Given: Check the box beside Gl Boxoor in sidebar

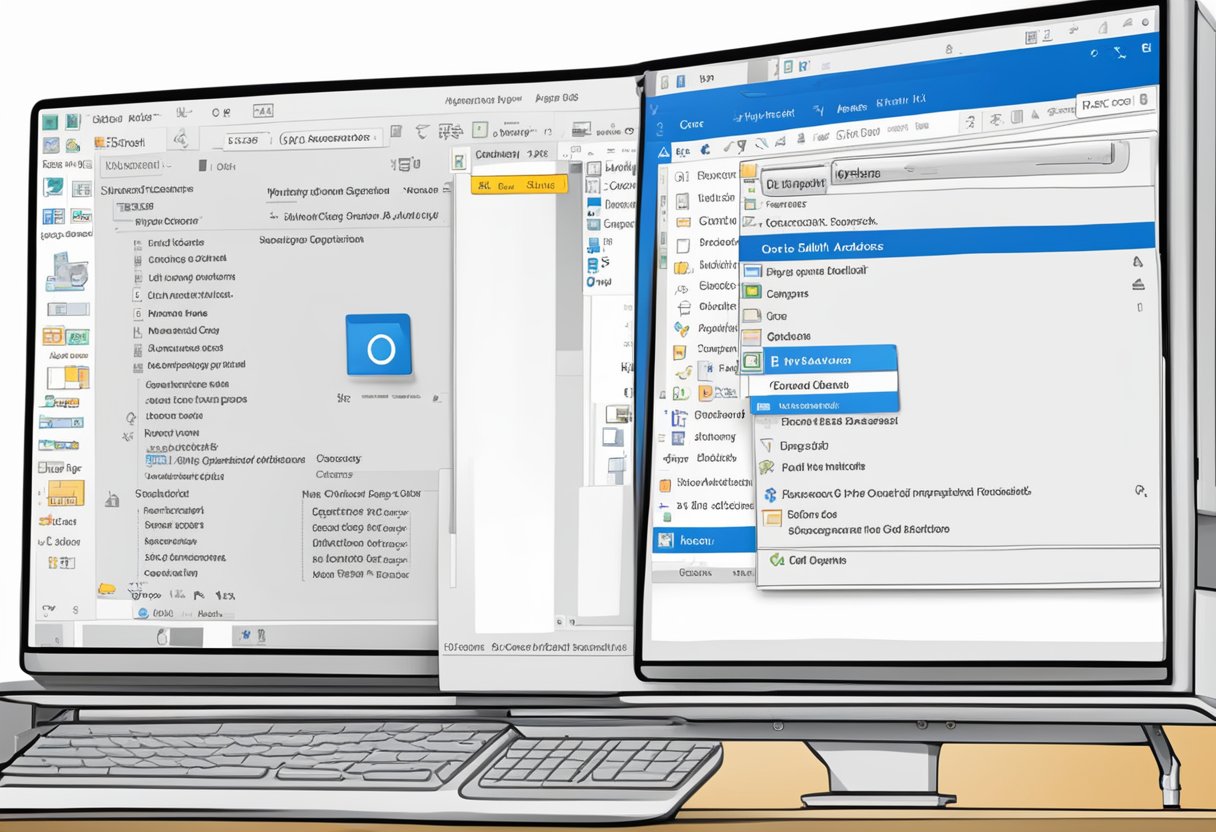Looking at the screenshot, I should (682, 176).
